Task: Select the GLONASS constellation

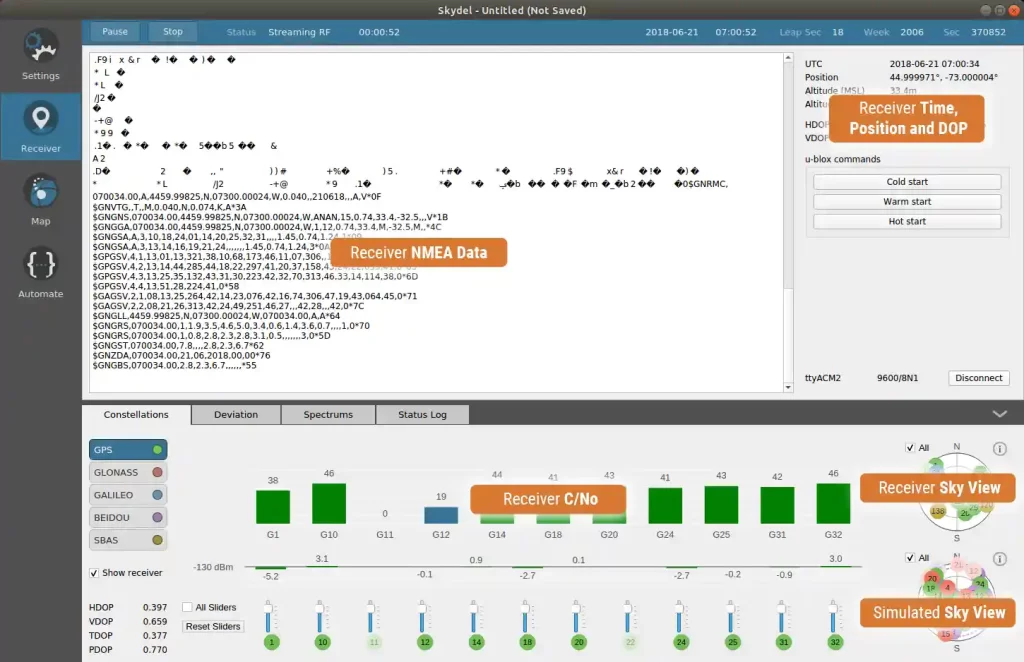Action: click(128, 472)
